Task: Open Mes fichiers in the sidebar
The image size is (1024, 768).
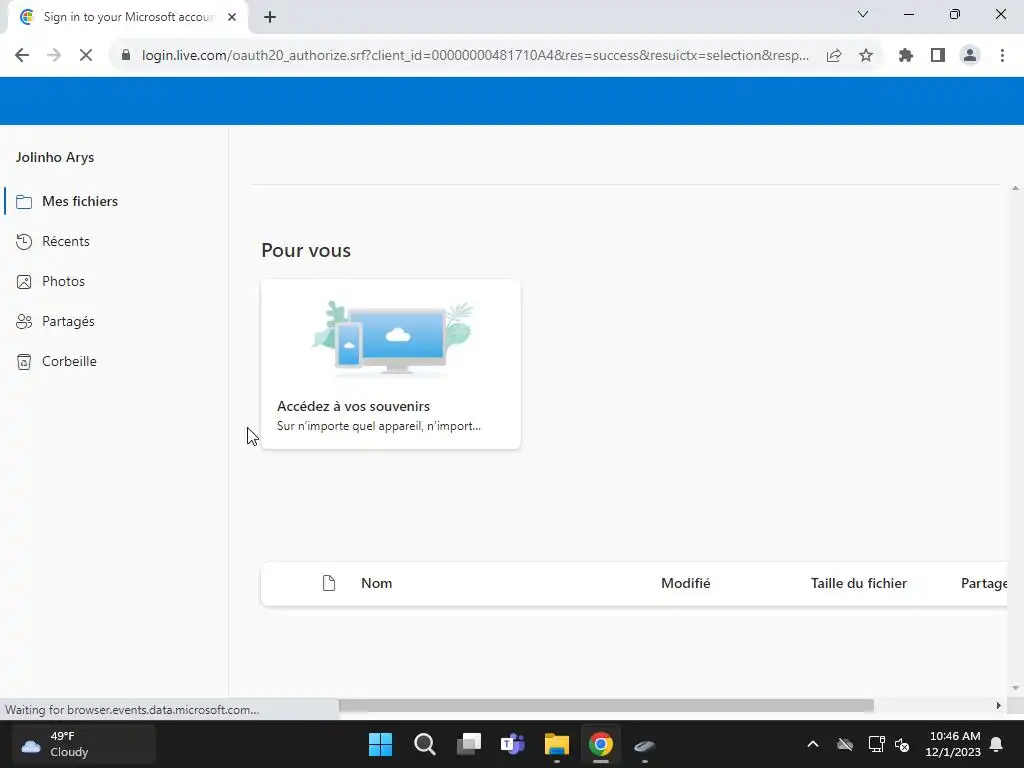Action: [80, 201]
